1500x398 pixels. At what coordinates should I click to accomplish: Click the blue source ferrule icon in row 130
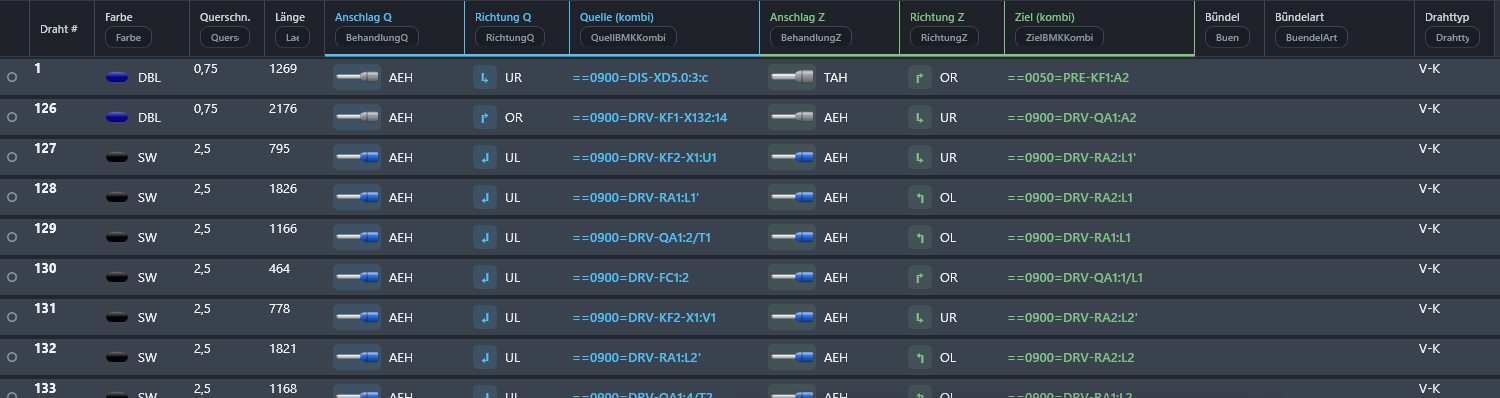click(356, 277)
